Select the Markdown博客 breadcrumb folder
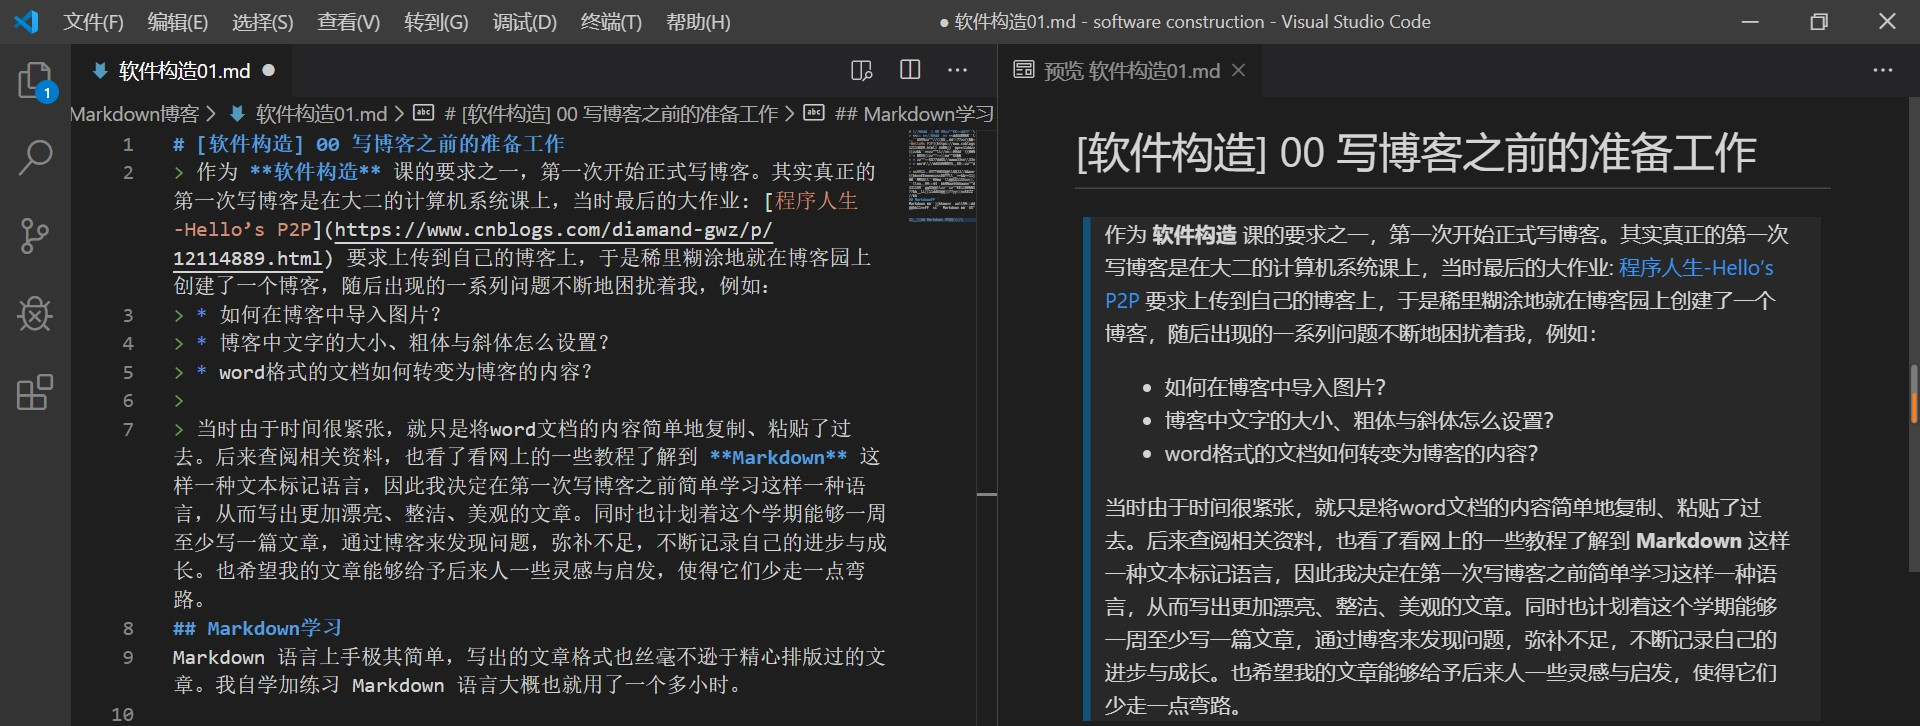Image resolution: width=1920 pixels, height=726 pixels. tap(135, 114)
